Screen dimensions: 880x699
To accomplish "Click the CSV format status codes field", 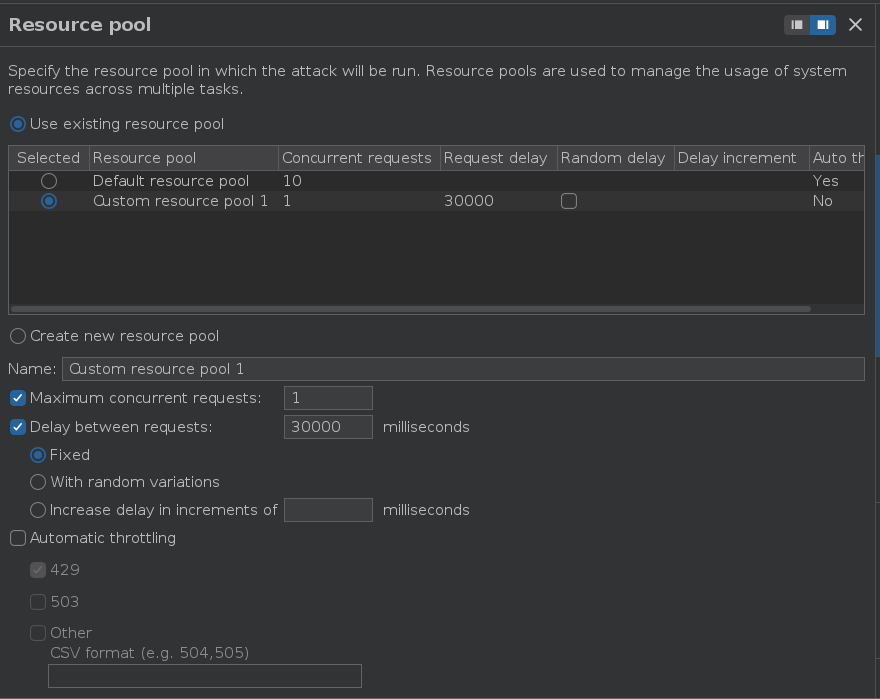I will point(205,676).
